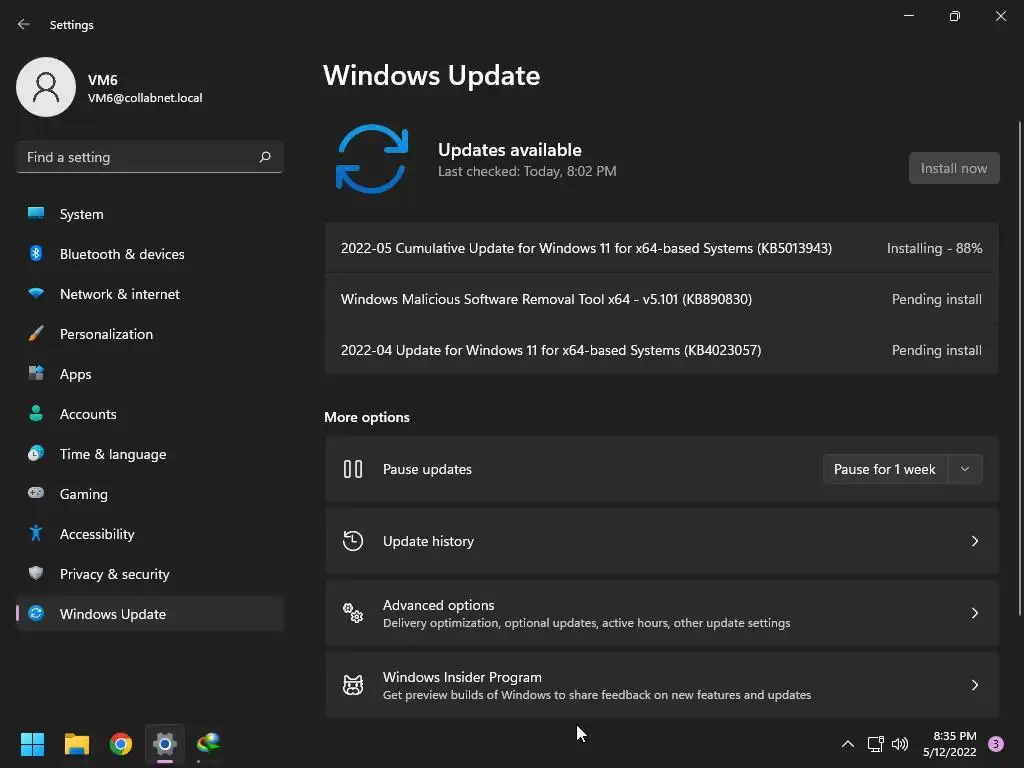
Task: Open Accessibility settings
Action: click(x=150, y=534)
